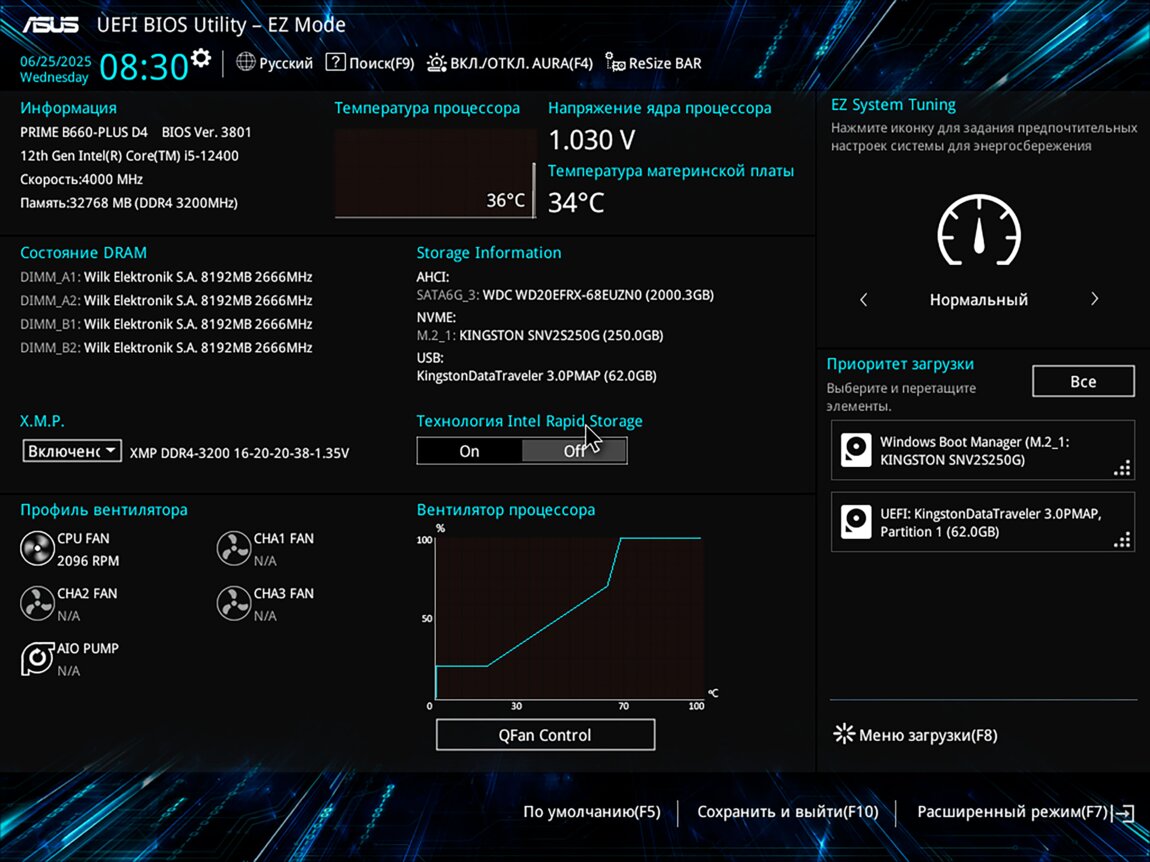Click the CPU fan curve graph

coord(567,617)
